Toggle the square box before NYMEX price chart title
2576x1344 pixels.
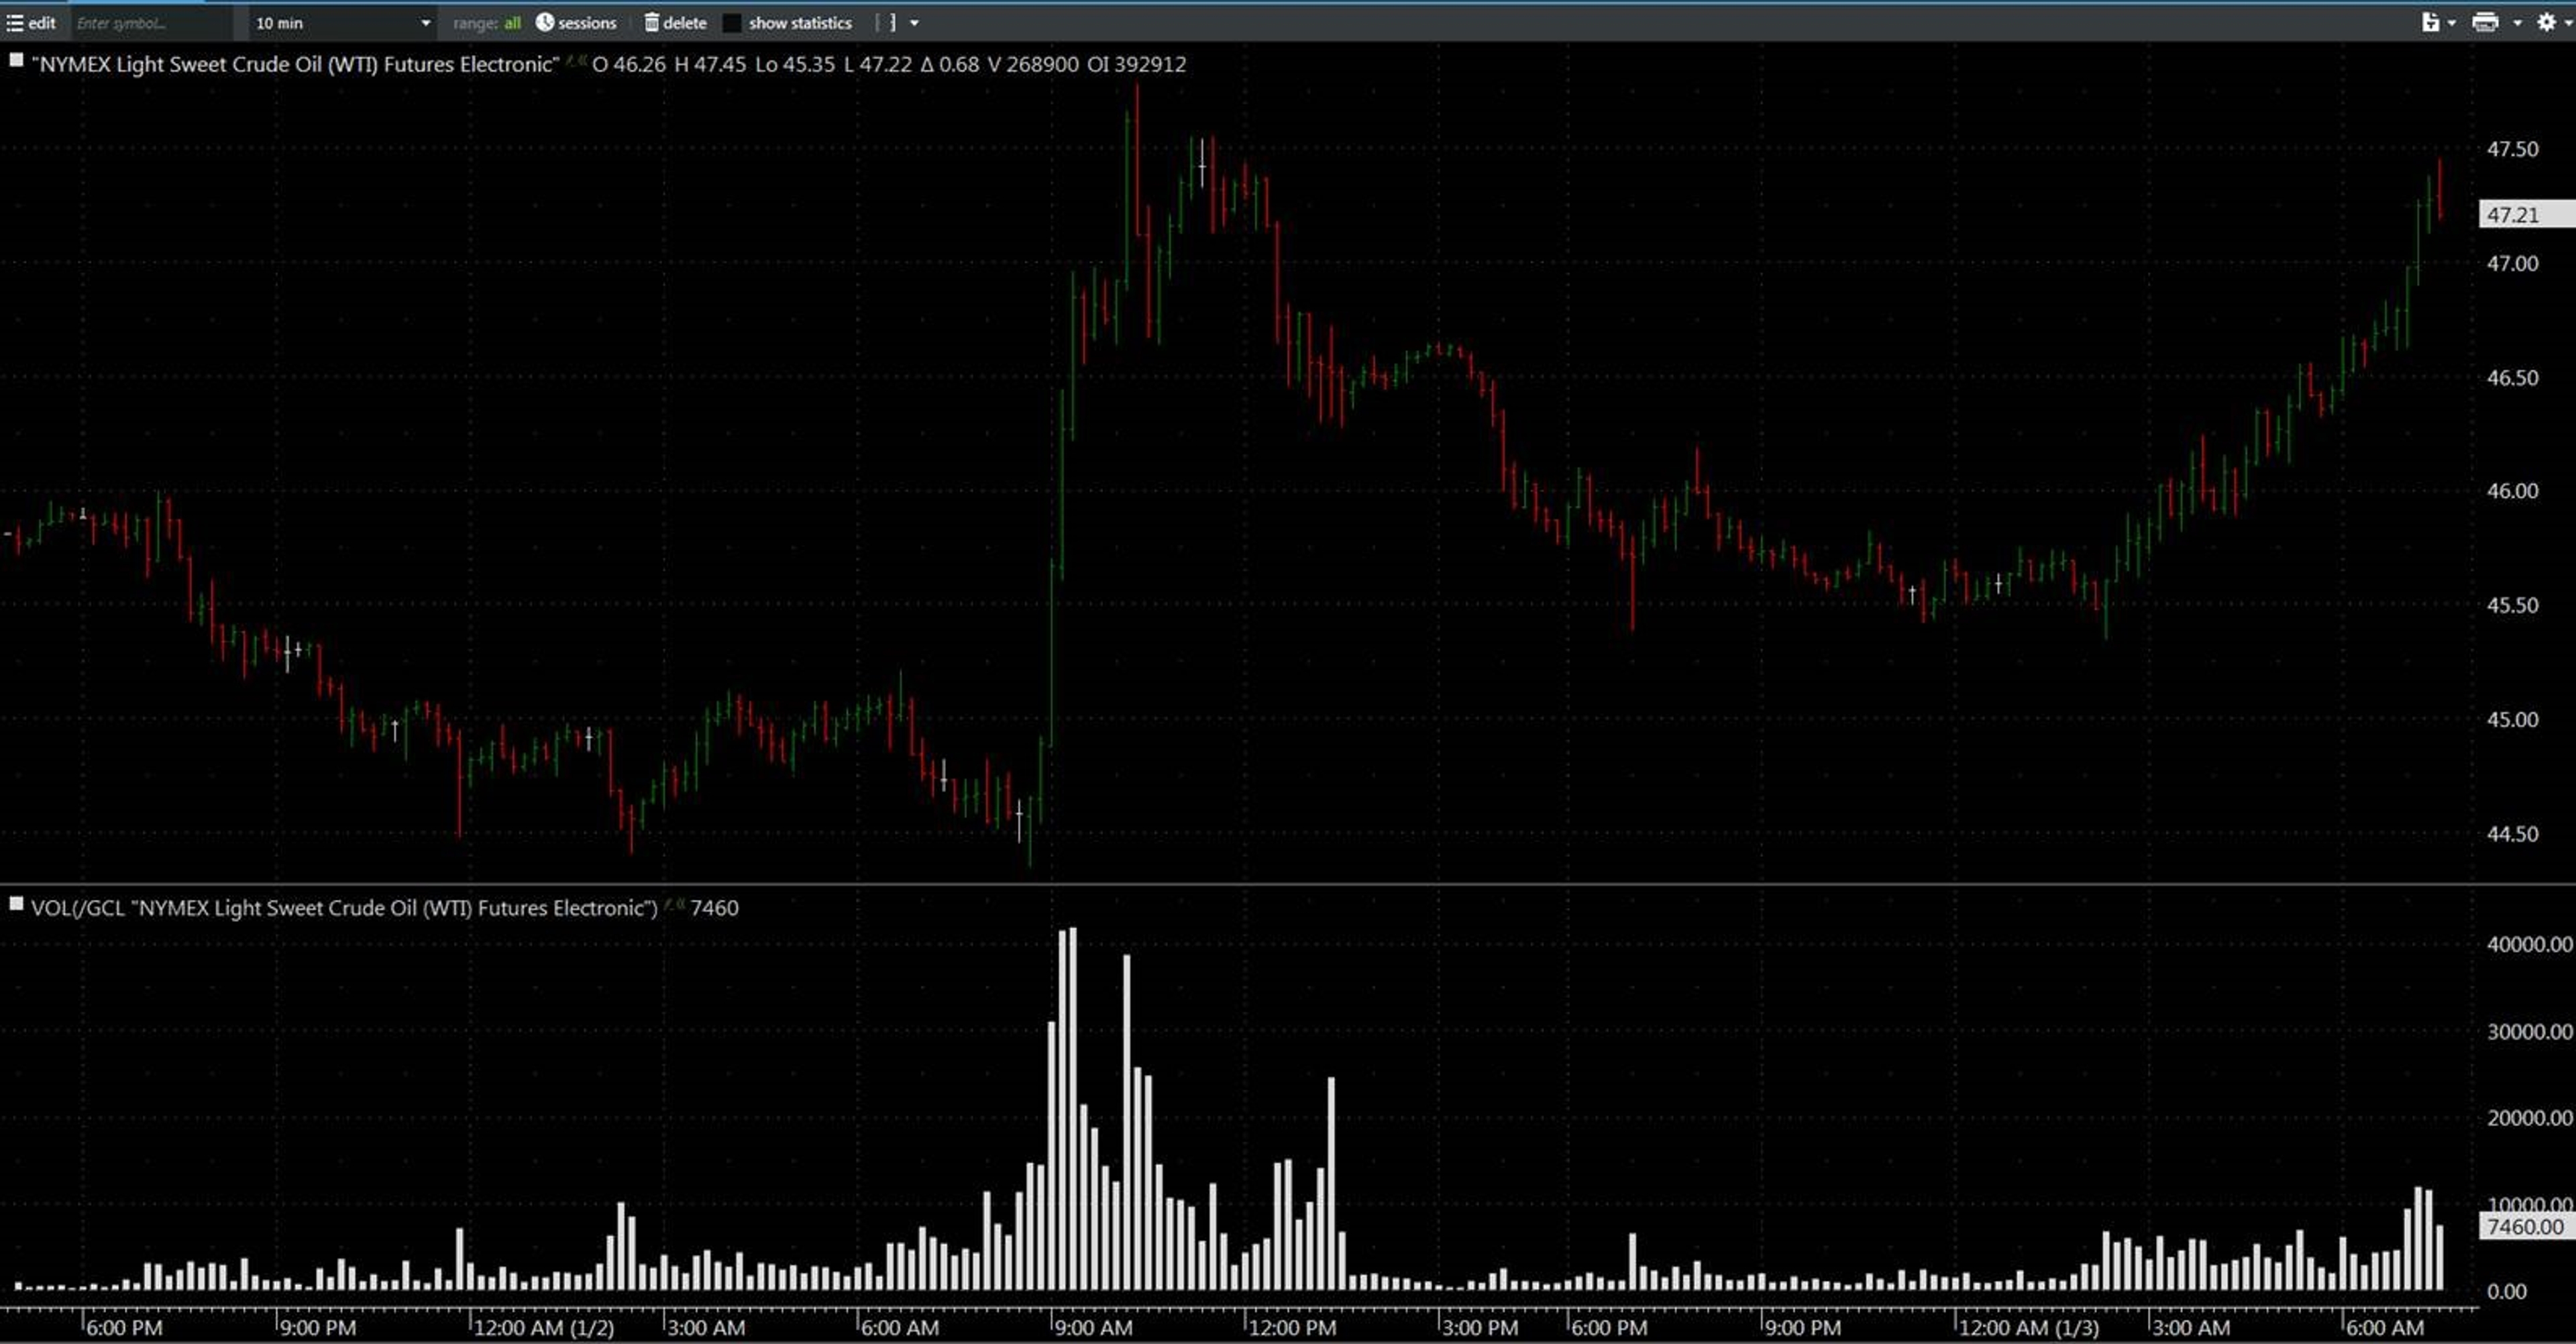pos(16,60)
